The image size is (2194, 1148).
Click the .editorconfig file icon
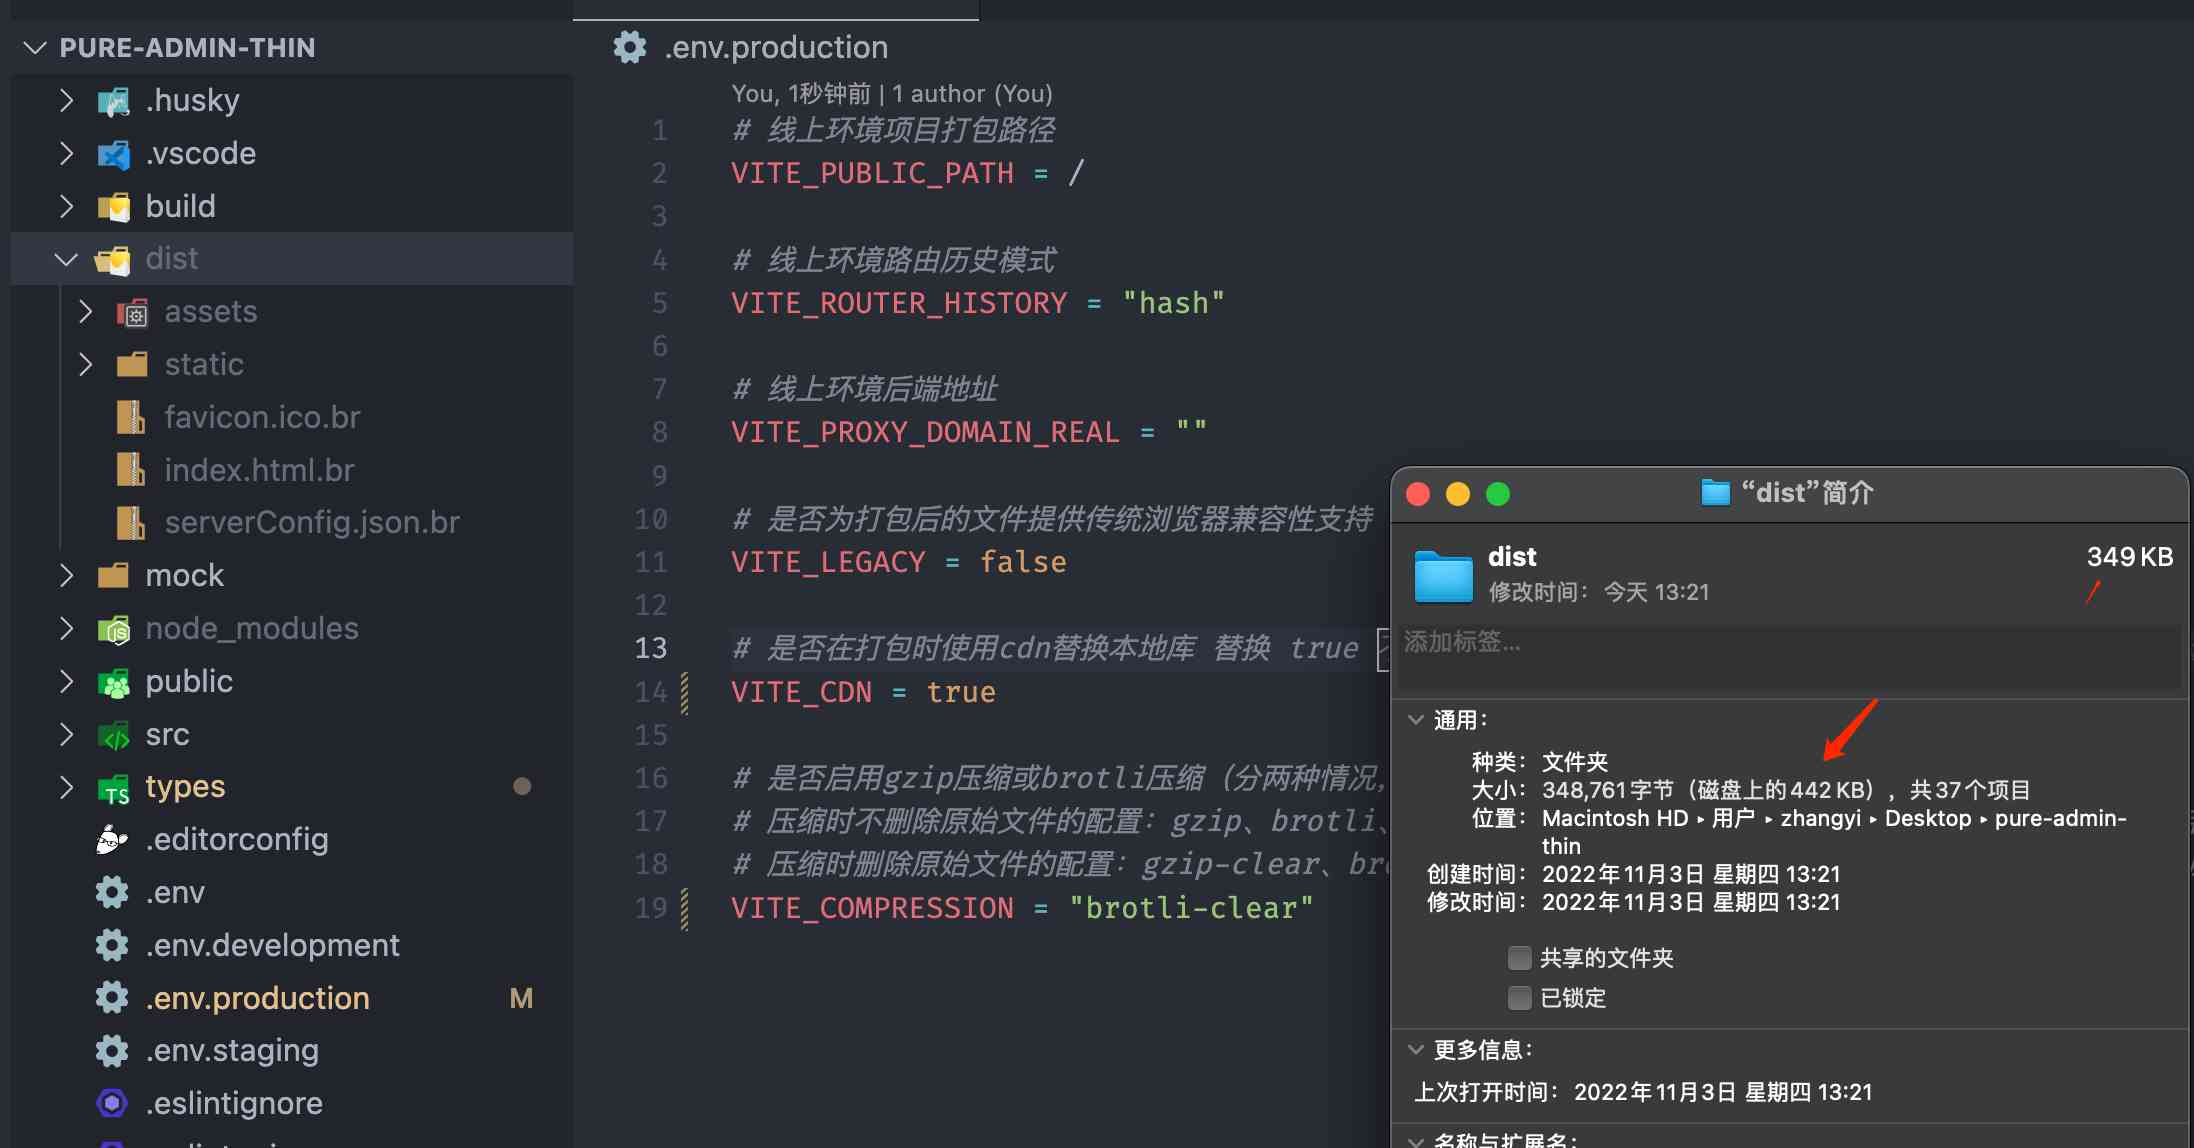[112, 840]
